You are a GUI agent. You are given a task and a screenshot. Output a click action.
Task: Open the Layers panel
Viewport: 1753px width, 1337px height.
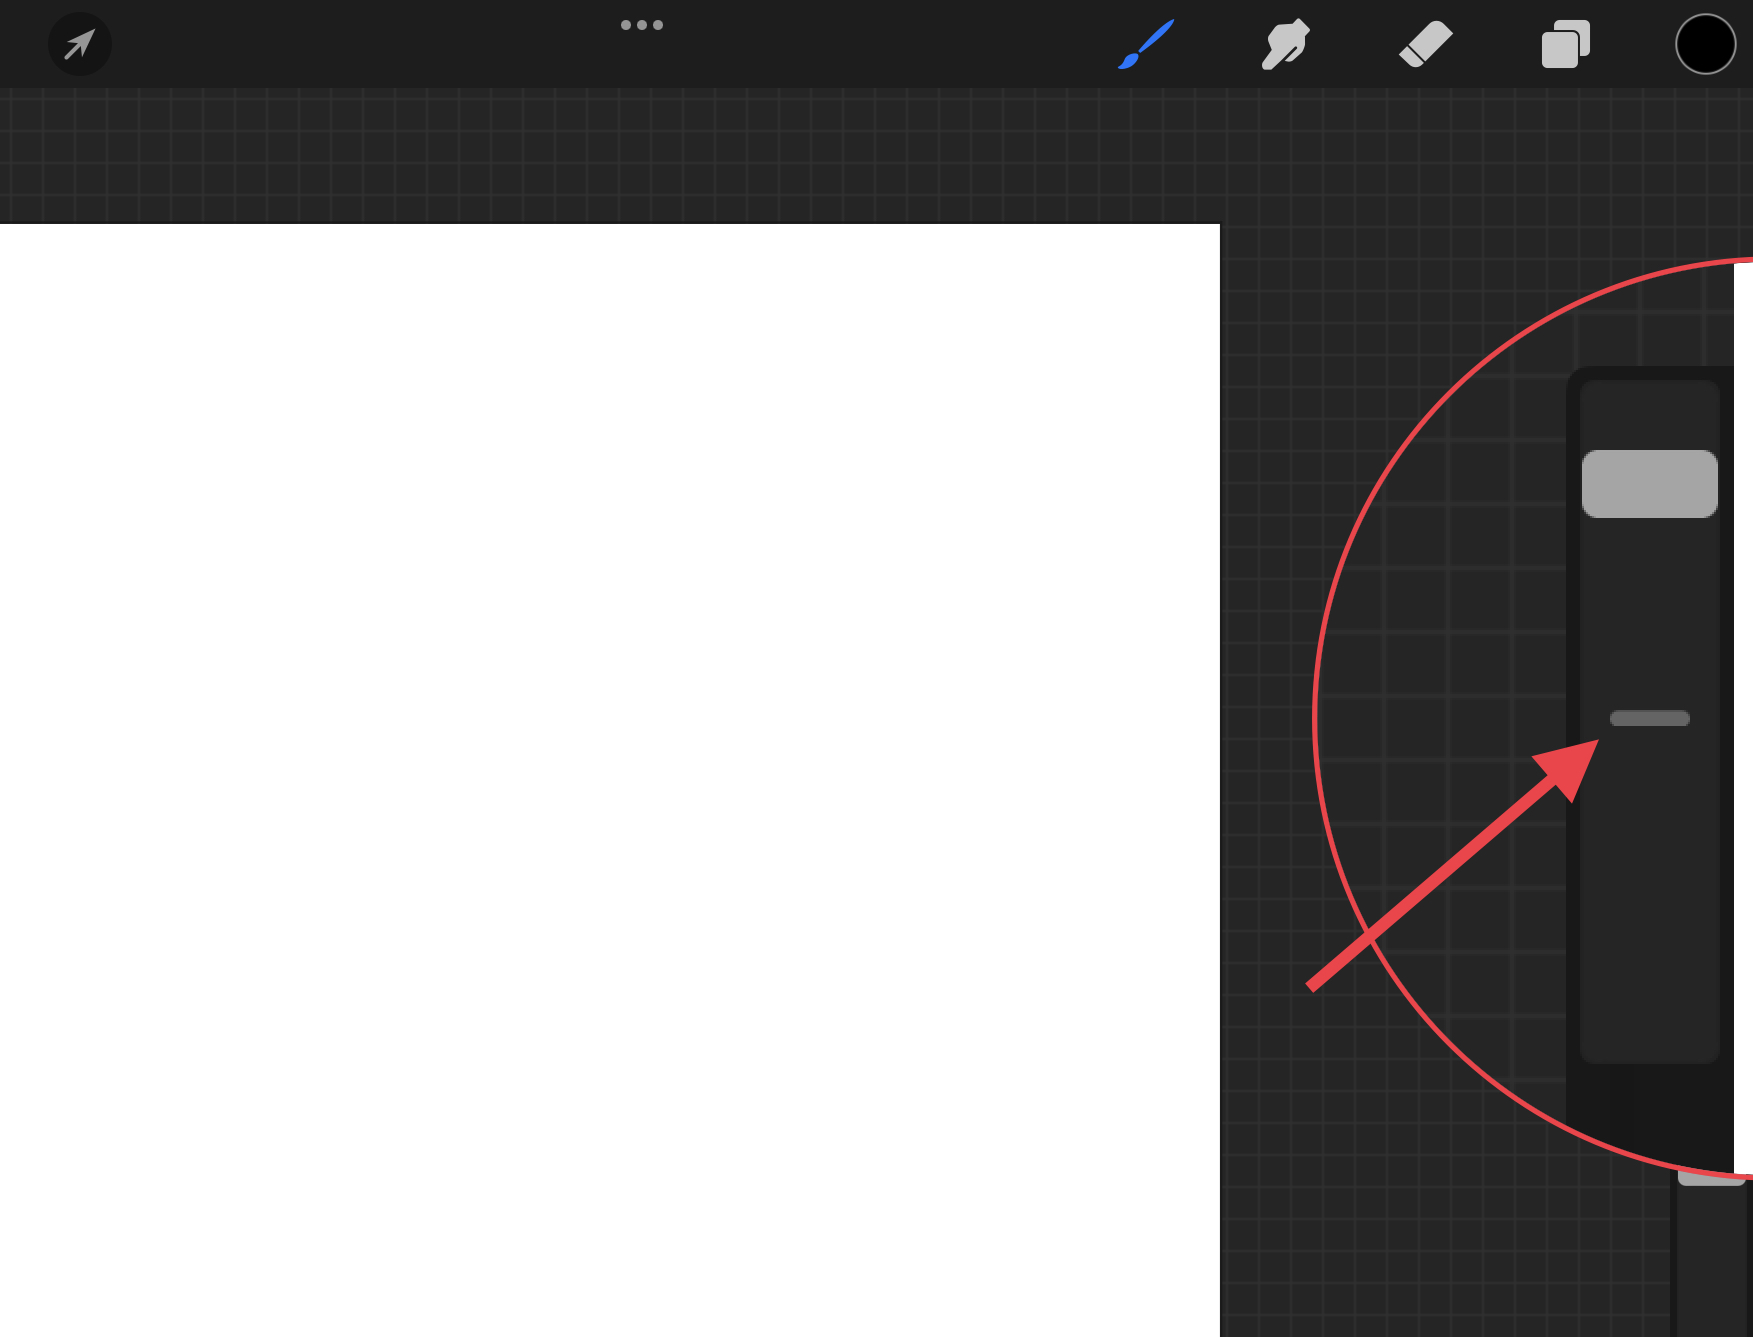click(x=1565, y=44)
